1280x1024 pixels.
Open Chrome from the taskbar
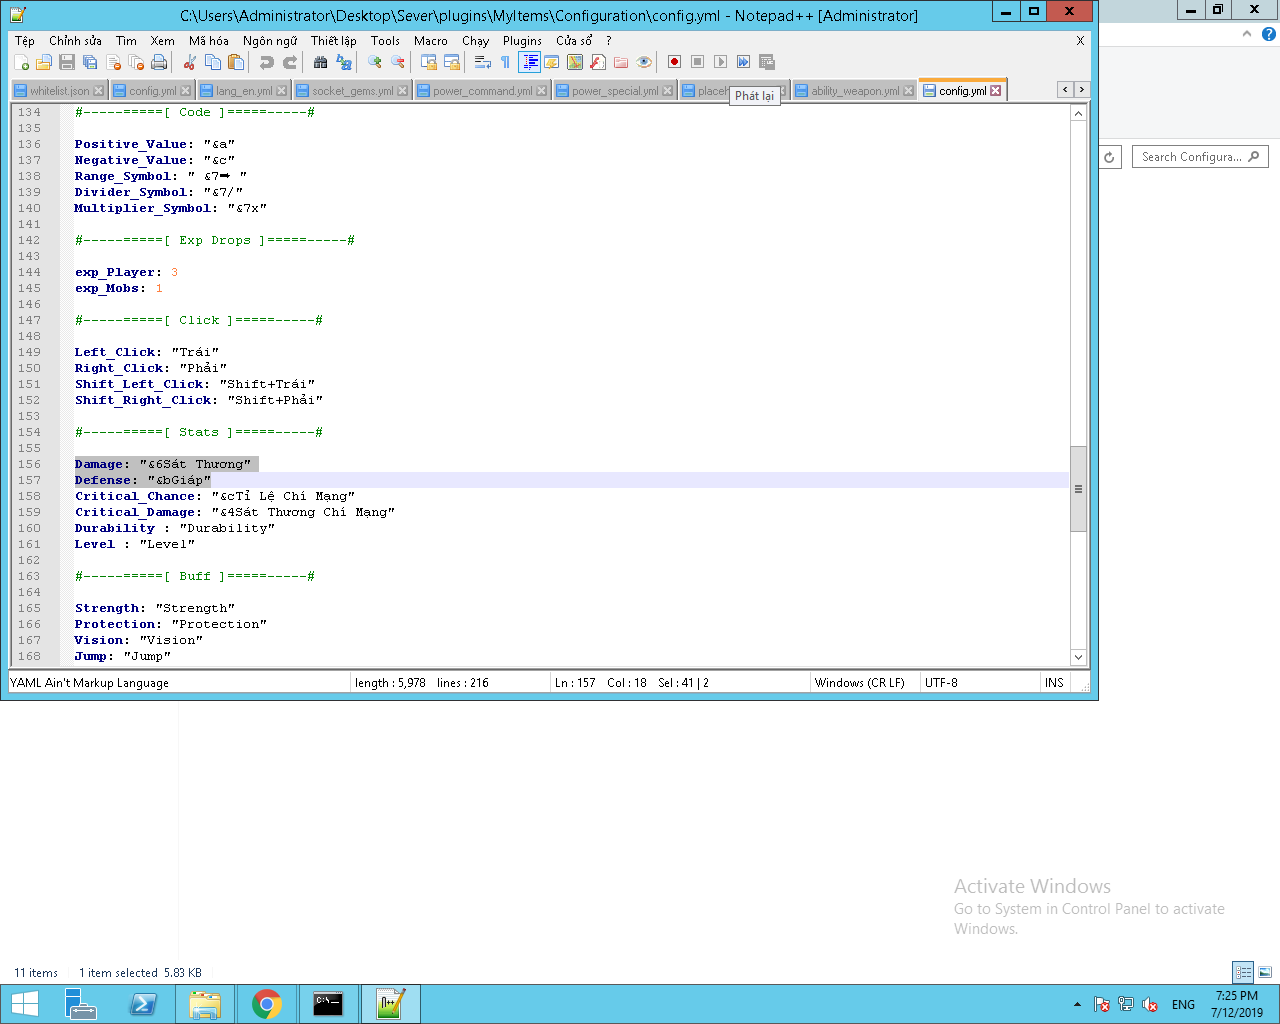click(x=267, y=1004)
